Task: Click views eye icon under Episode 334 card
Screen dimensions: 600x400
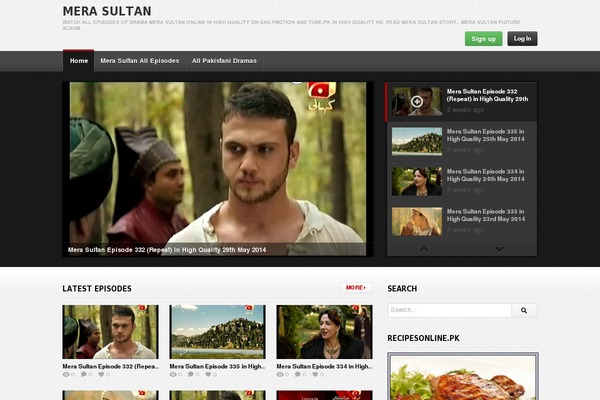Action: point(280,374)
